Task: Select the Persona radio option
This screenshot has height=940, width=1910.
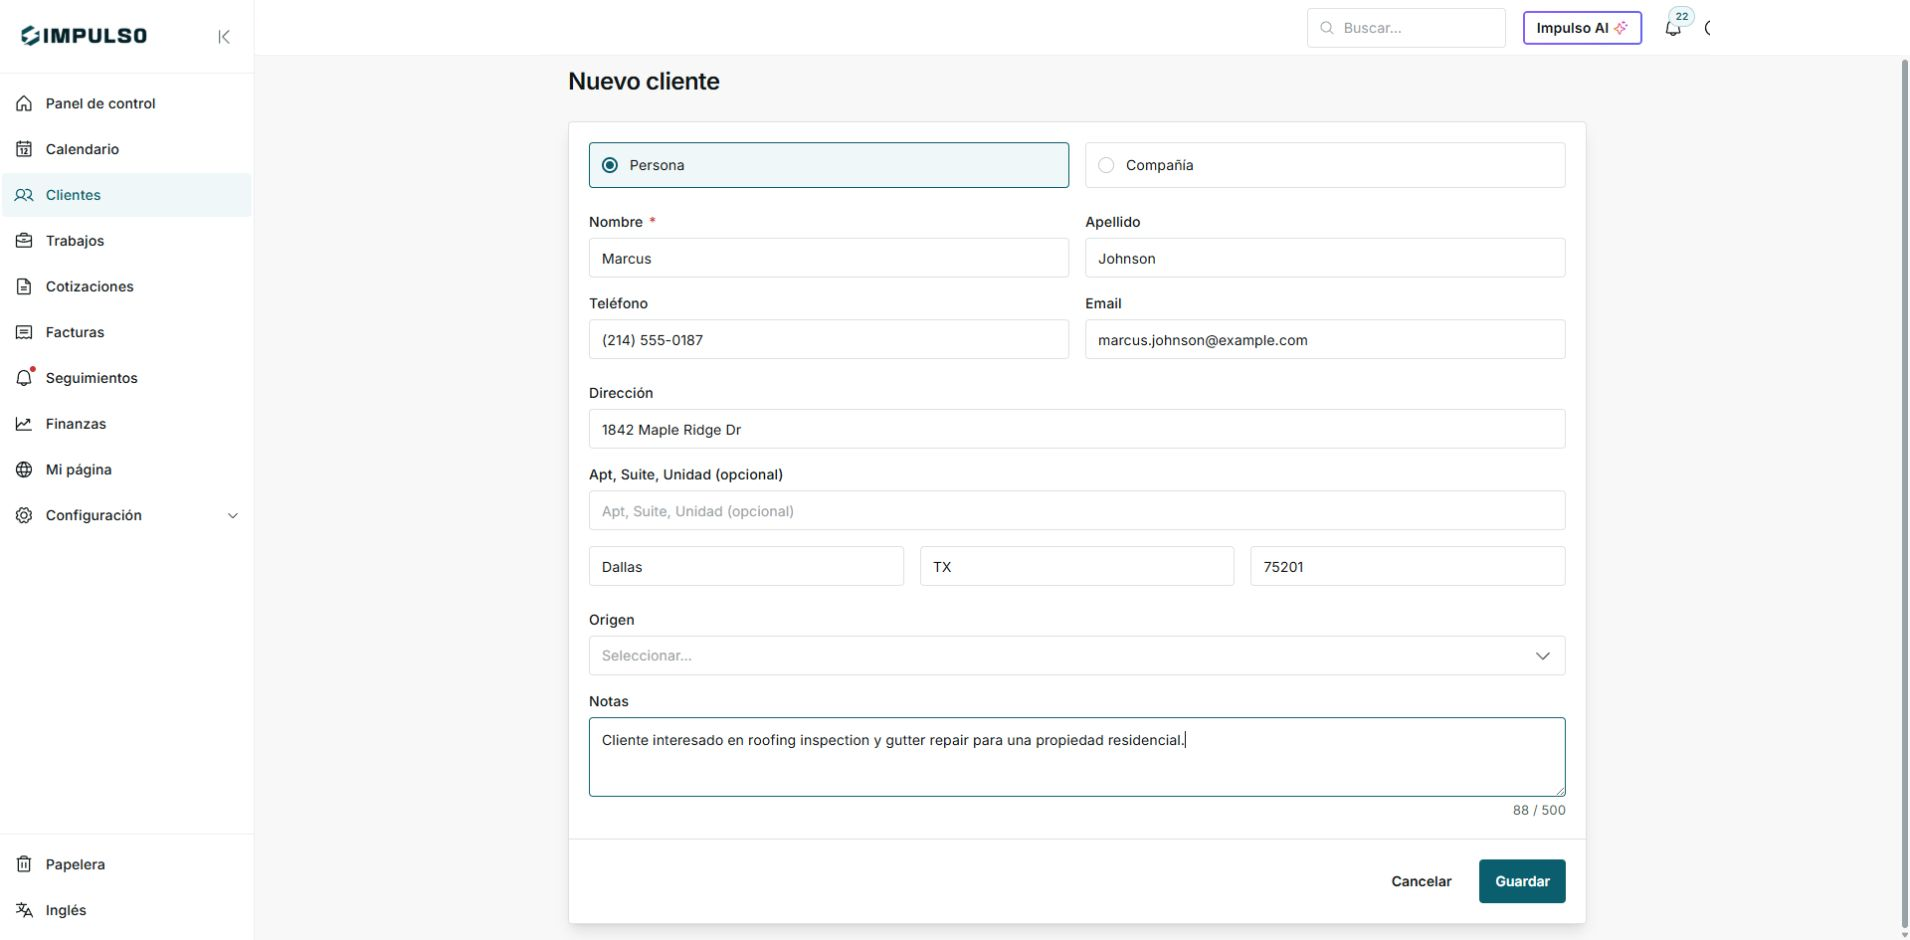Action: pyautogui.click(x=828, y=165)
